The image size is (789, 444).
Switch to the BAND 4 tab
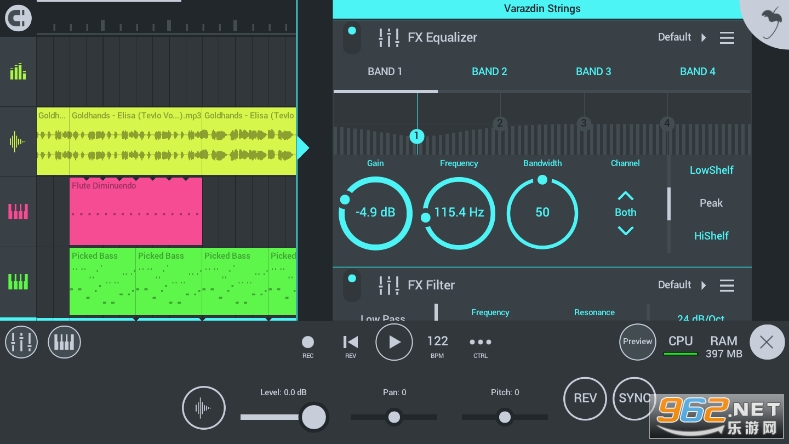click(x=697, y=72)
